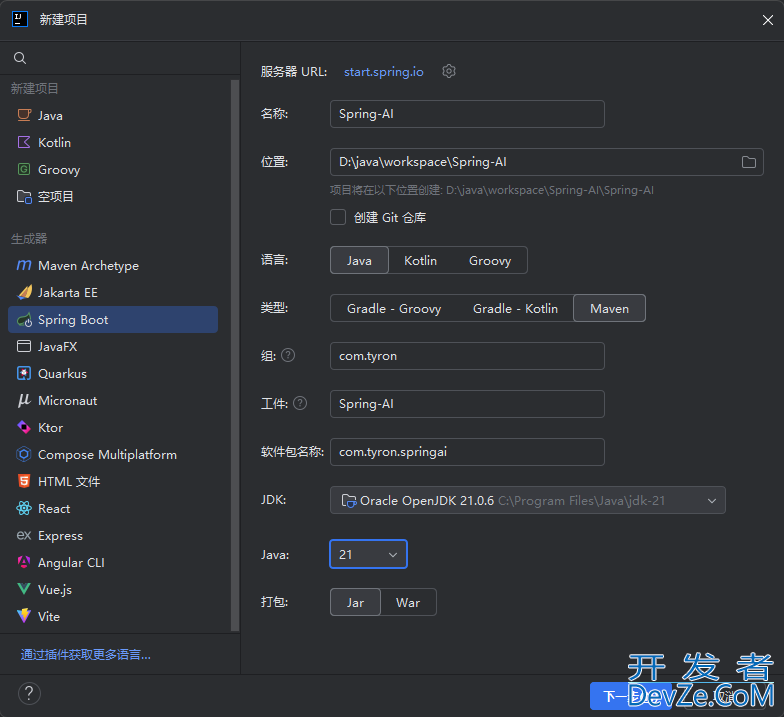Browse for location with folder icon

pos(748,162)
